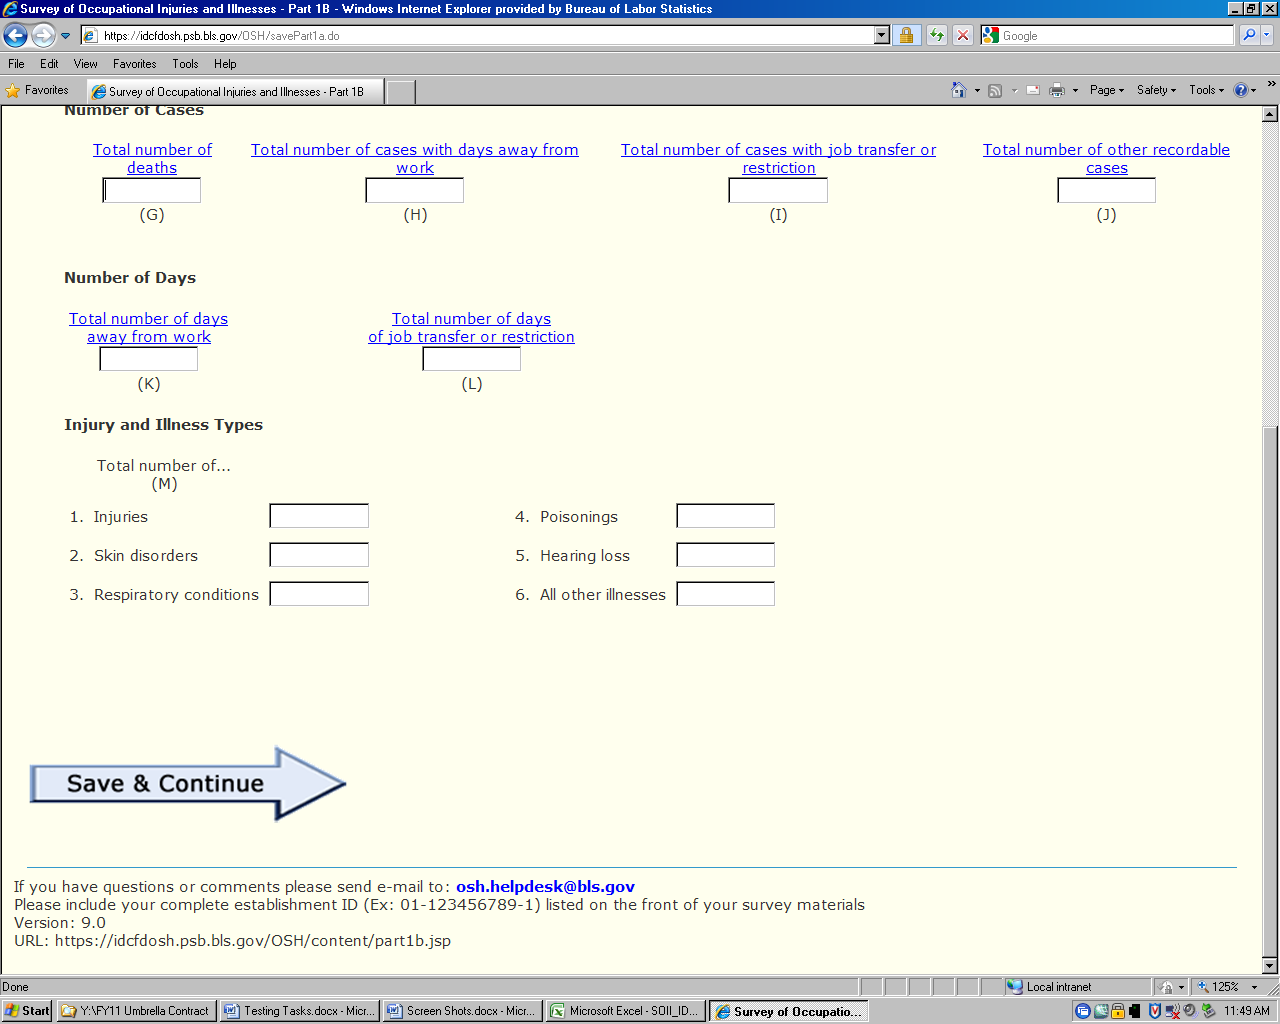
Task: Click the Refresh page icon
Action: [x=937, y=35]
